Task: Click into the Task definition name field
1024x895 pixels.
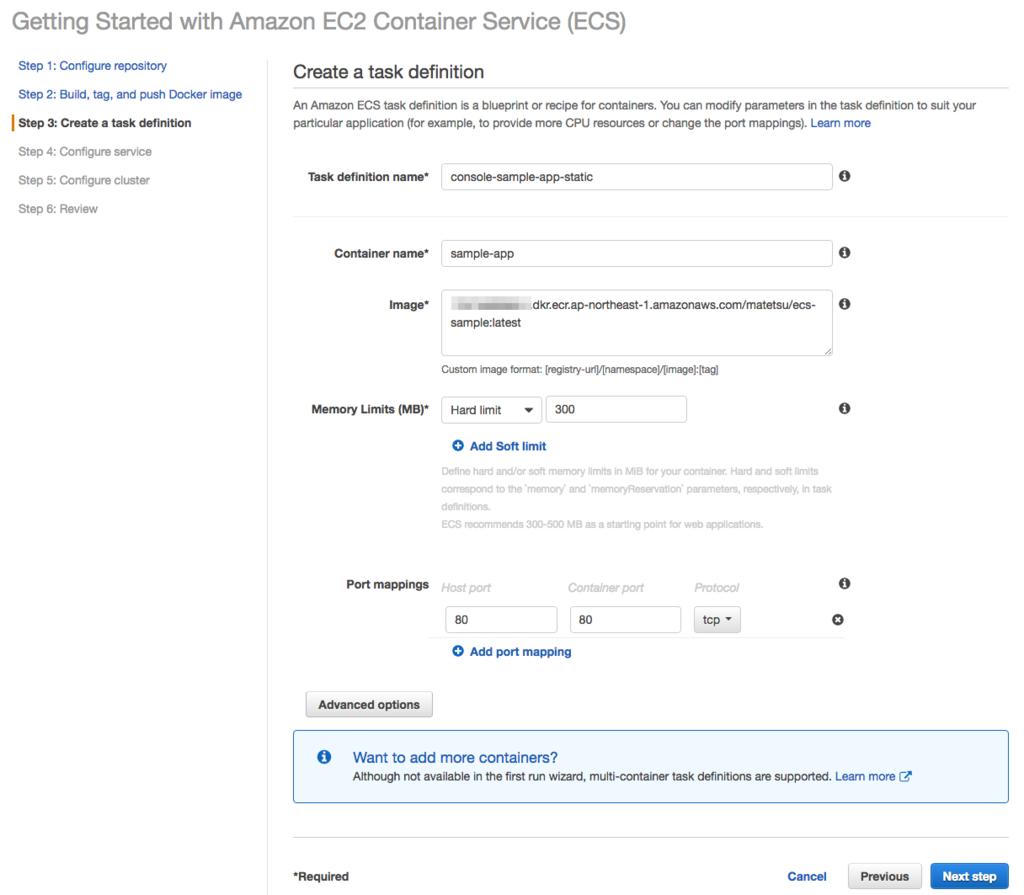Action: 636,177
